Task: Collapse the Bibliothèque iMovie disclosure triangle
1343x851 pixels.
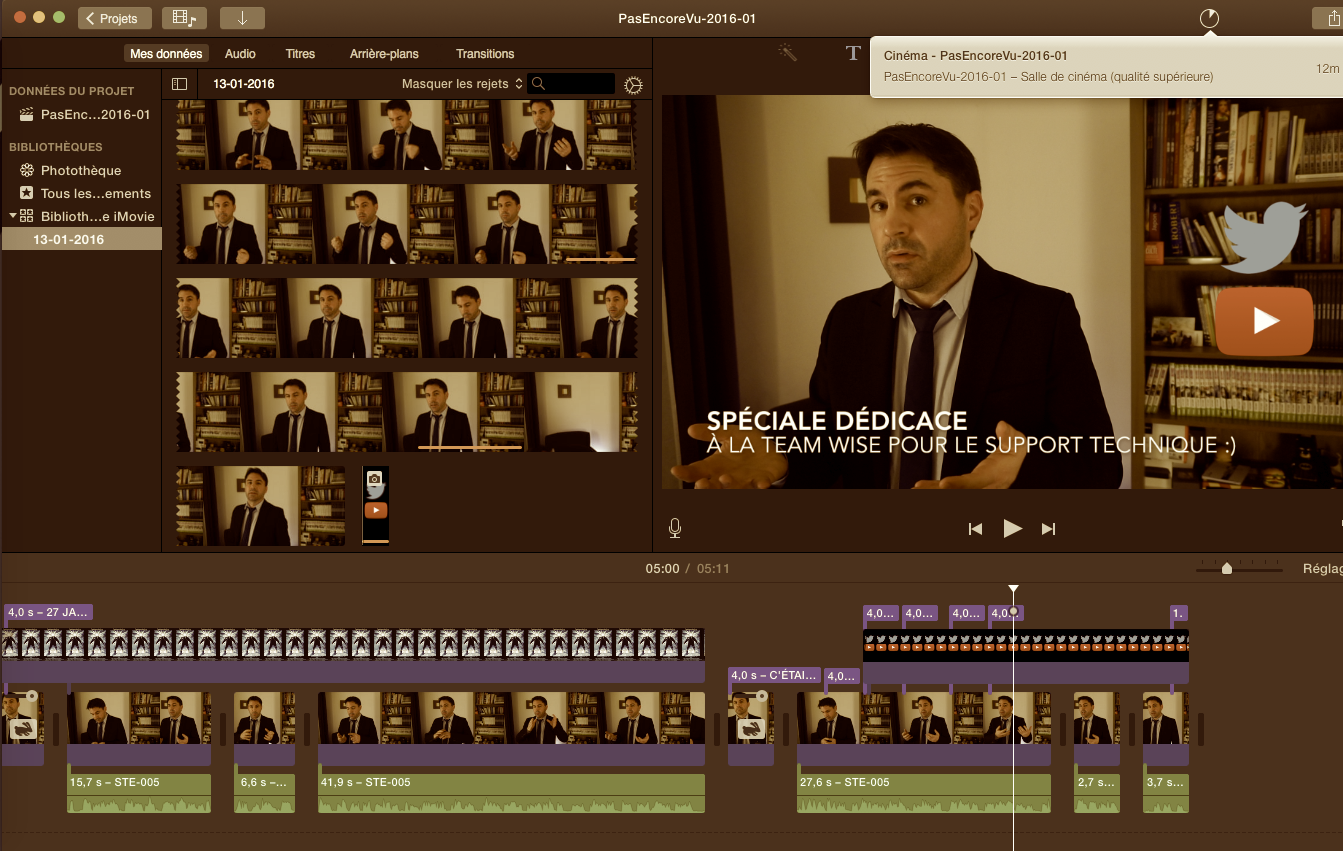Action: (13, 216)
